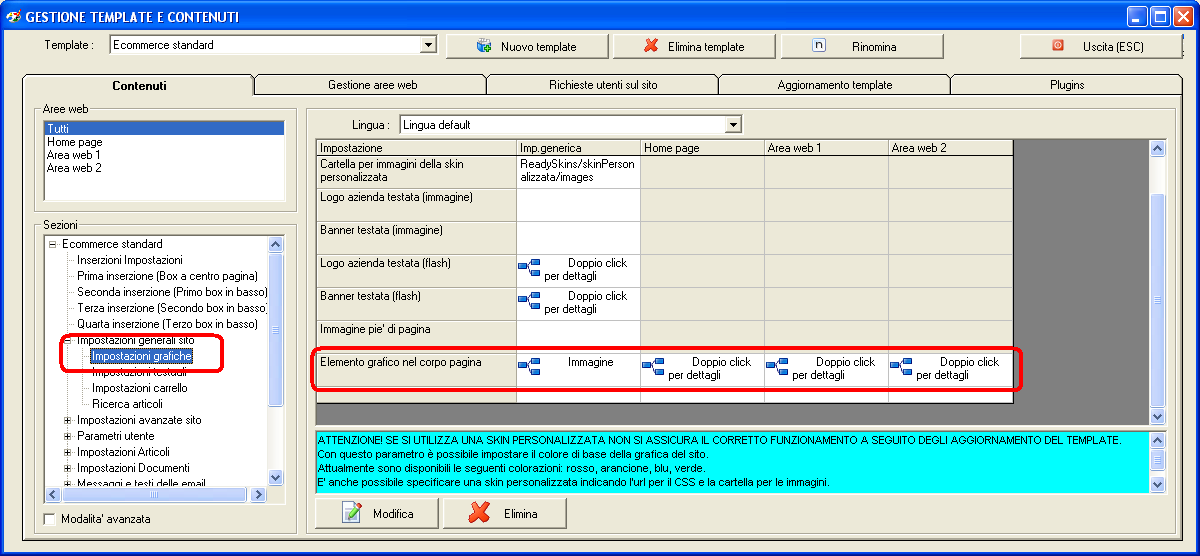Click the red X Elimina template icon
The height and width of the screenshot is (556, 1200).
651,46
